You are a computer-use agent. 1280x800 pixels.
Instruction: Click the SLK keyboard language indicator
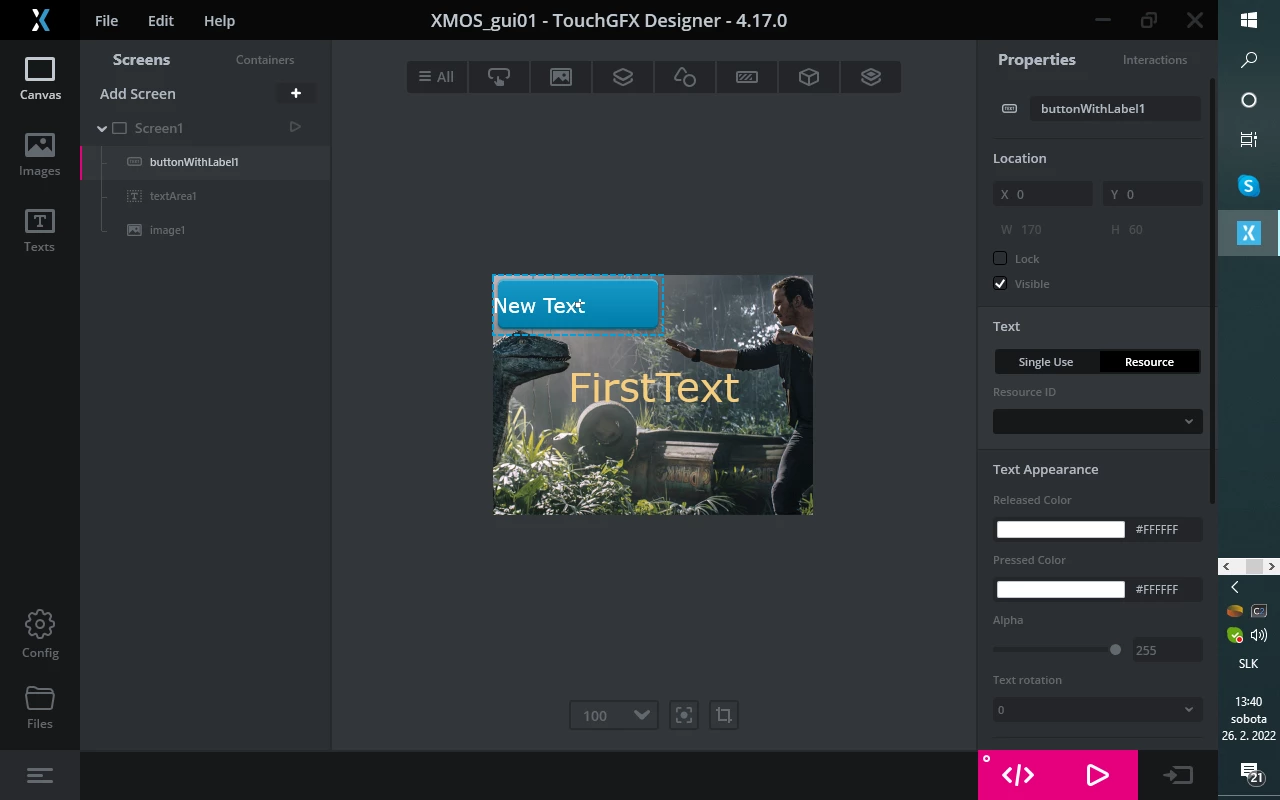coord(1249,663)
